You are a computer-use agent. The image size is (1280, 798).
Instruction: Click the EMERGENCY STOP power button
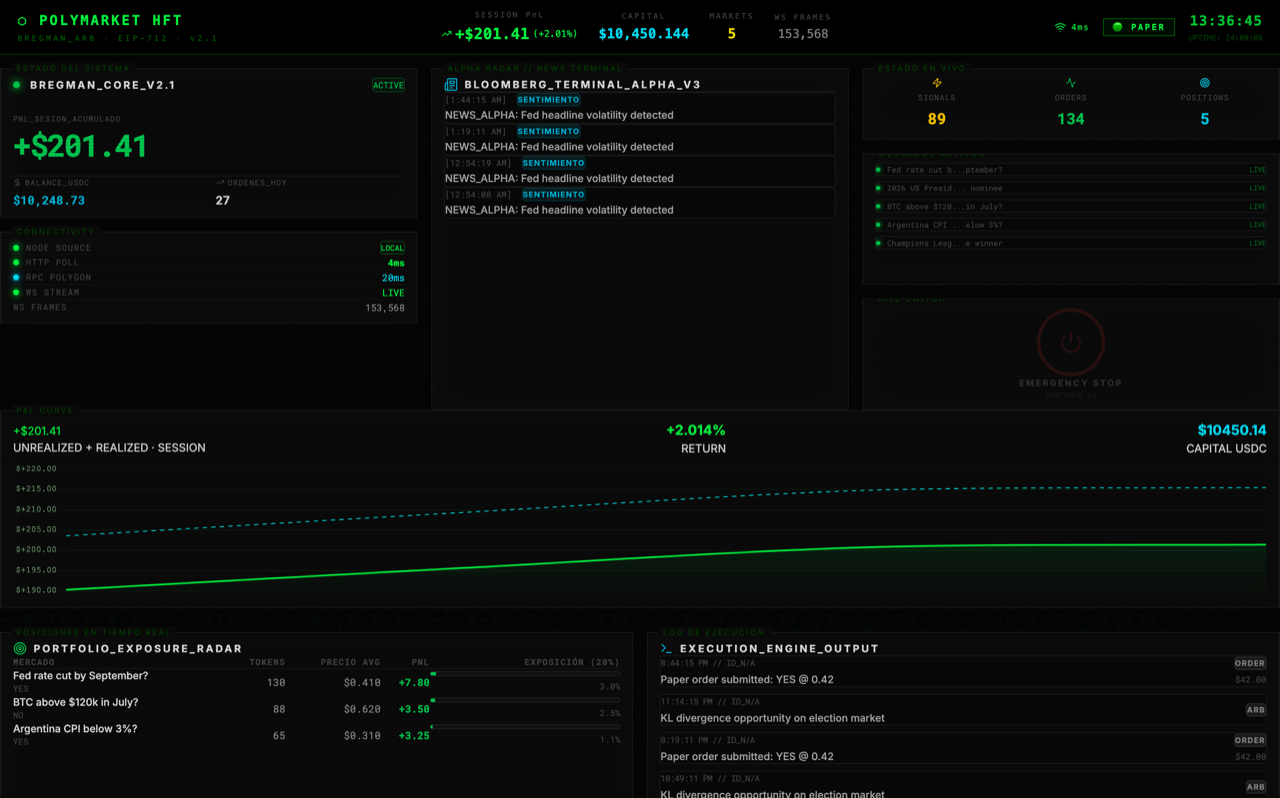tap(1071, 342)
